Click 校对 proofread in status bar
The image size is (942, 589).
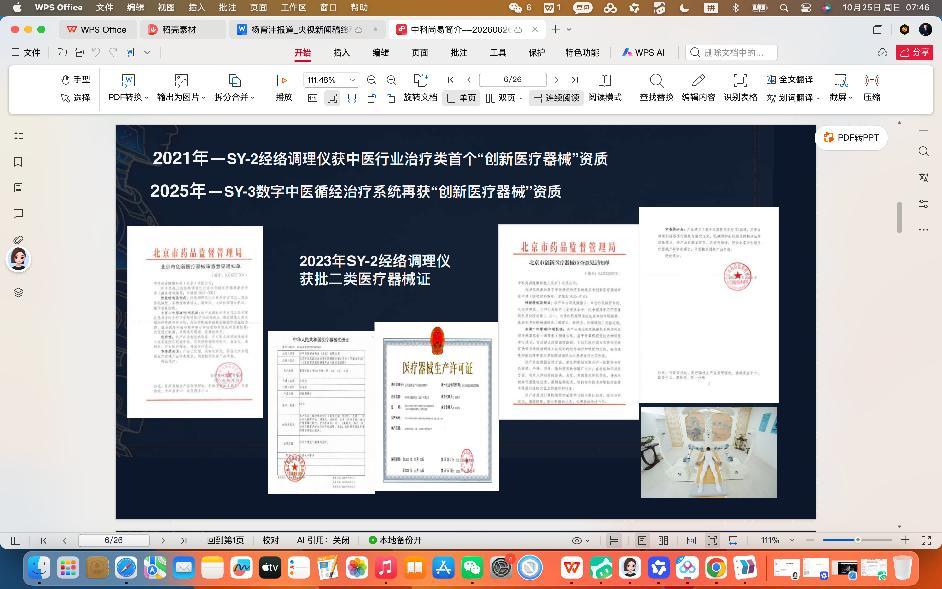271,540
